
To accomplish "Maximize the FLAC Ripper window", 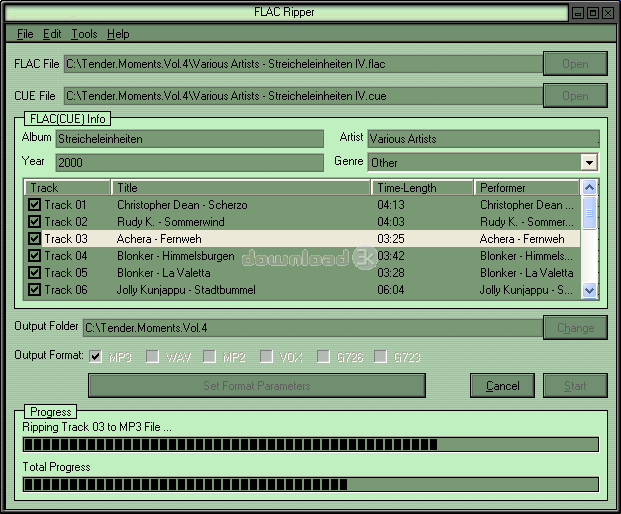I will [593, 13].
